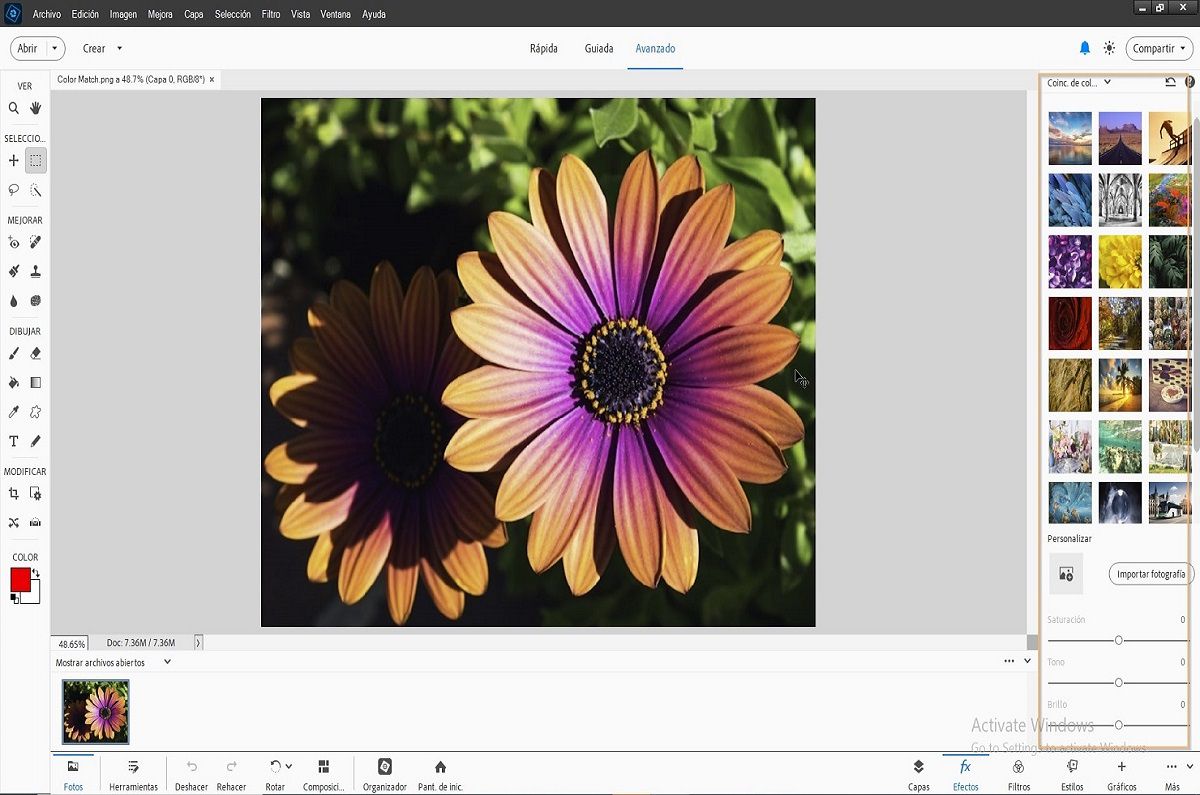
Task: Select the Spot Healing Brush tool
Action: tap(36, 242)
